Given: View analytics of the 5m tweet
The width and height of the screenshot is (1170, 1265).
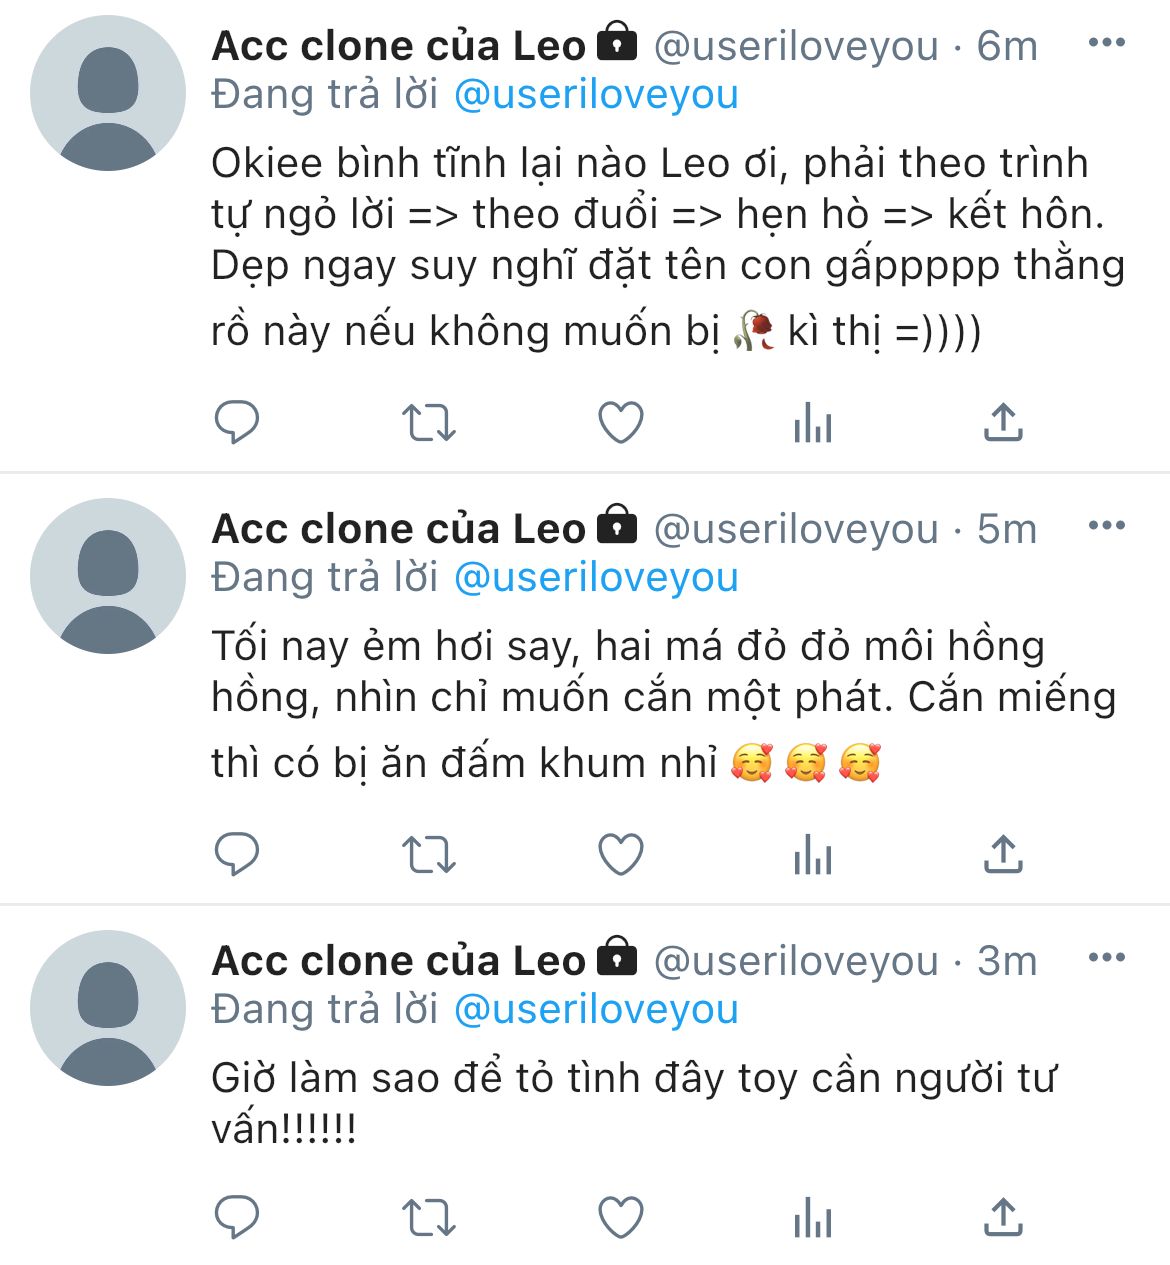Looking at the screenshot, I should point(812,857).
